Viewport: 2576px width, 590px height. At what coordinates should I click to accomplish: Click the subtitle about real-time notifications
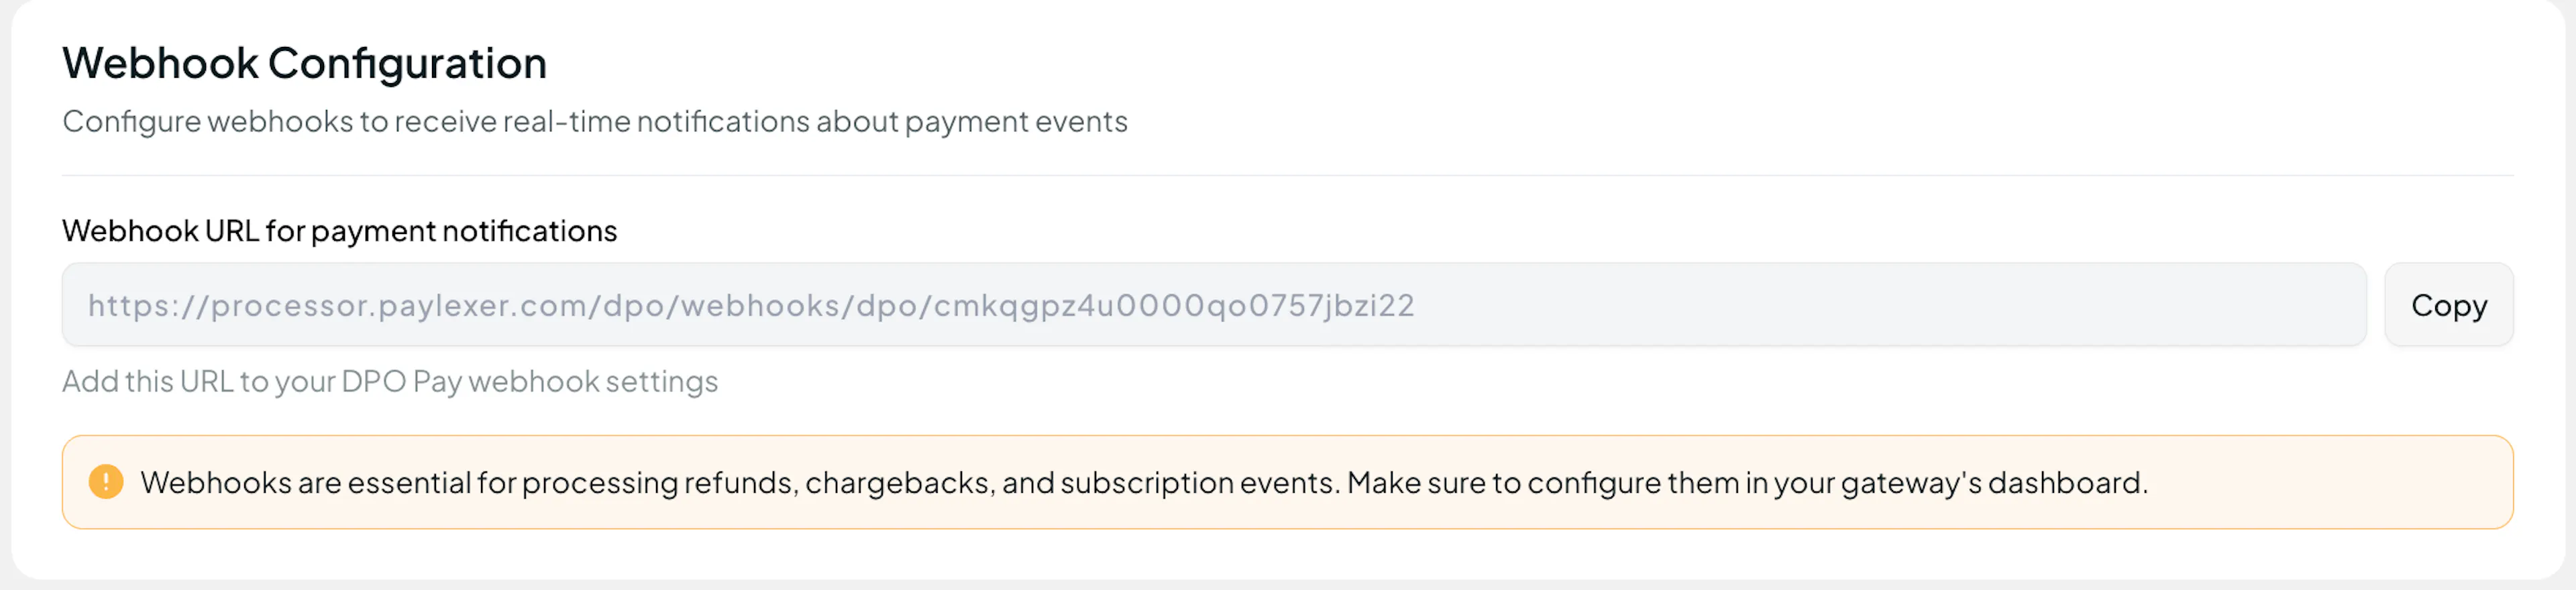(x=594, y=121)
